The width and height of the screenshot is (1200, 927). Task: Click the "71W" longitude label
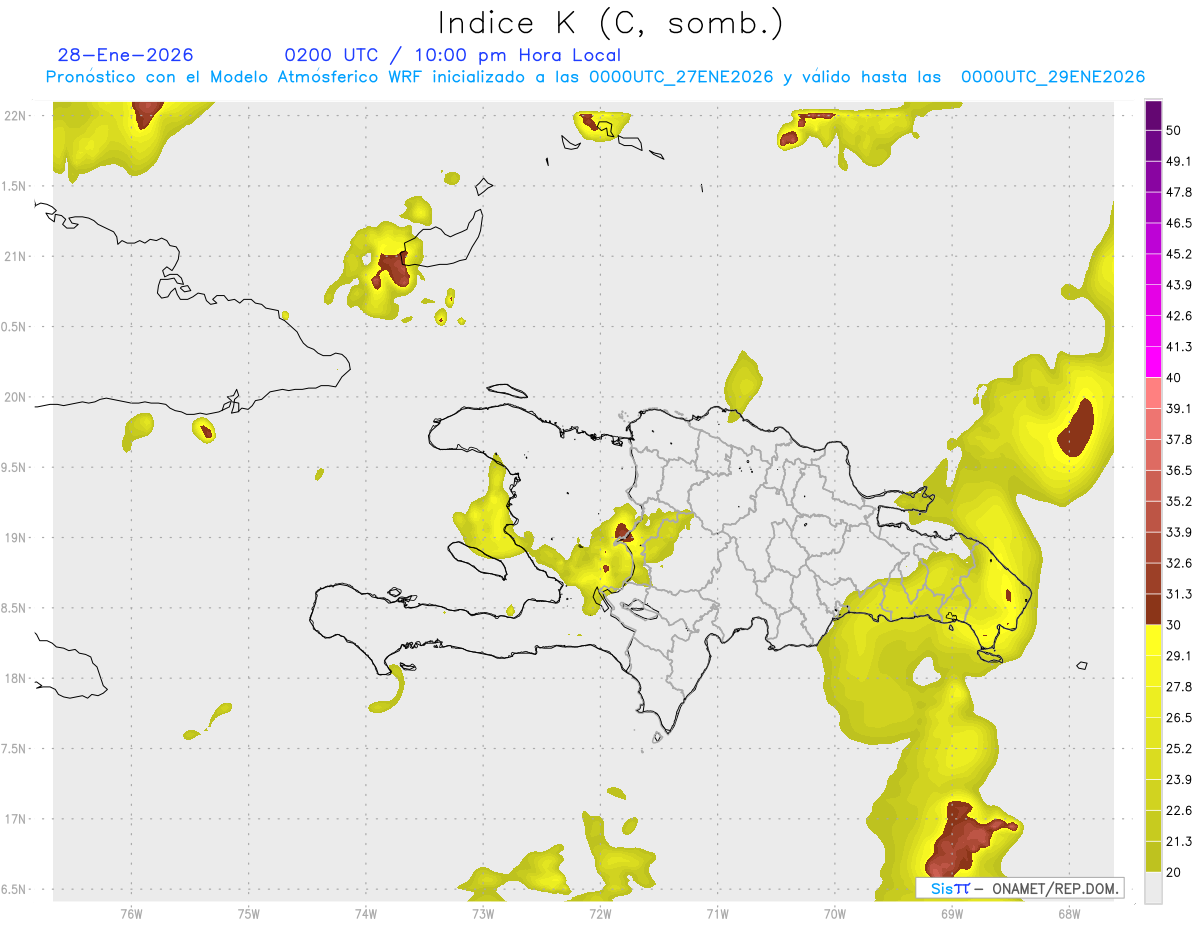tap(717, 913)
